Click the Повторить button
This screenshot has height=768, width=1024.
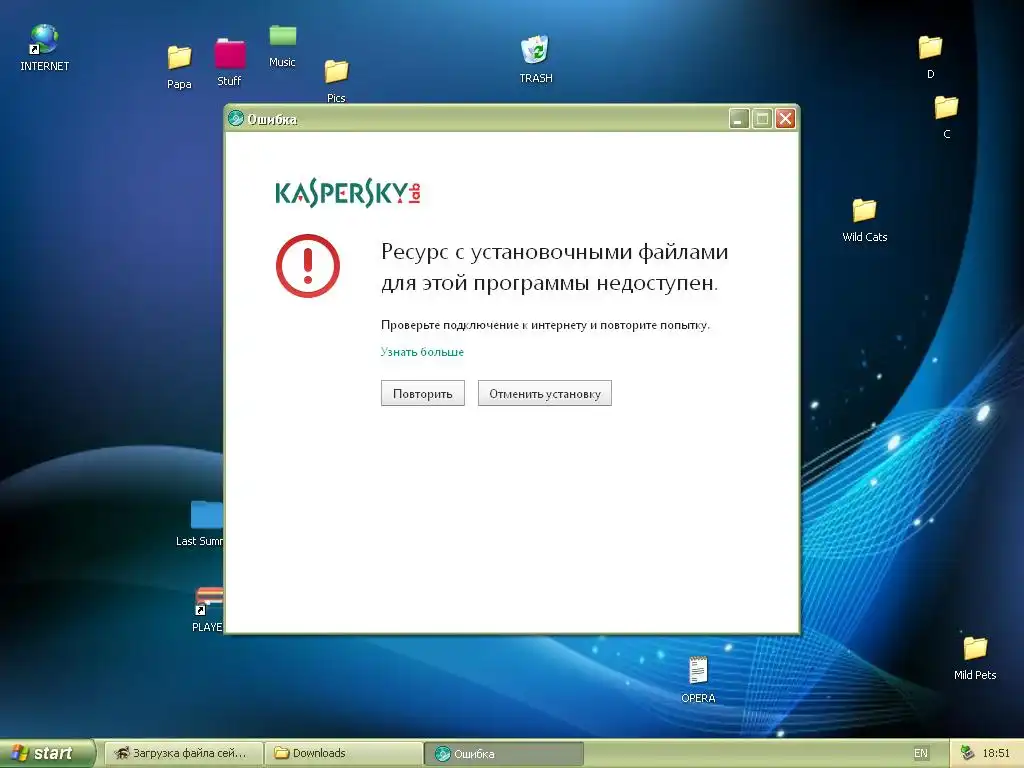click(x=423, y=393)
